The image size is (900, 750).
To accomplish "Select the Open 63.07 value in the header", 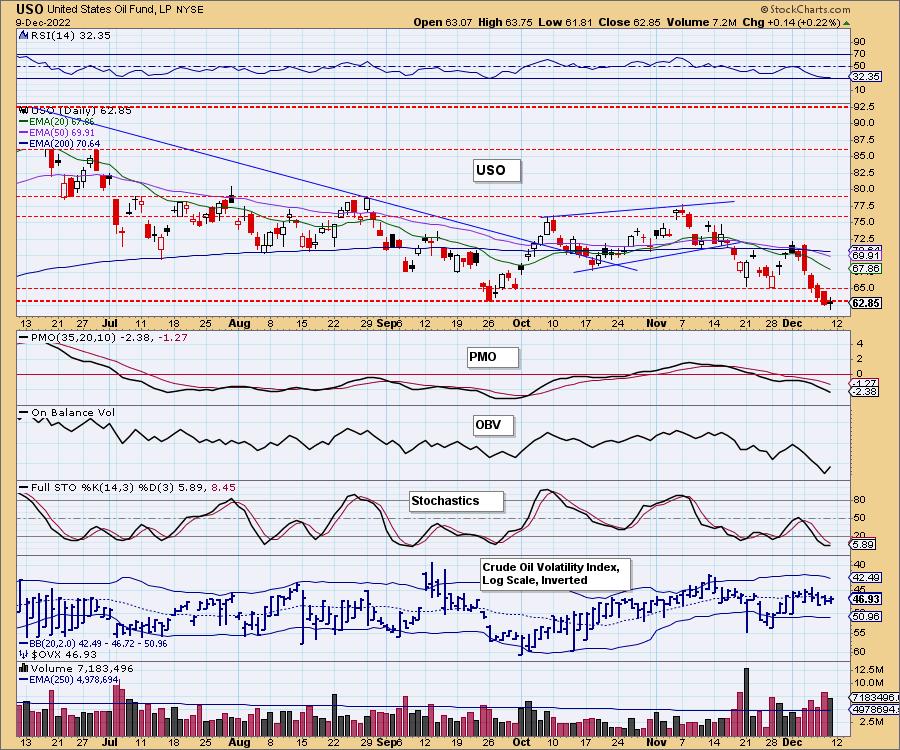I will tap(443, 23).
